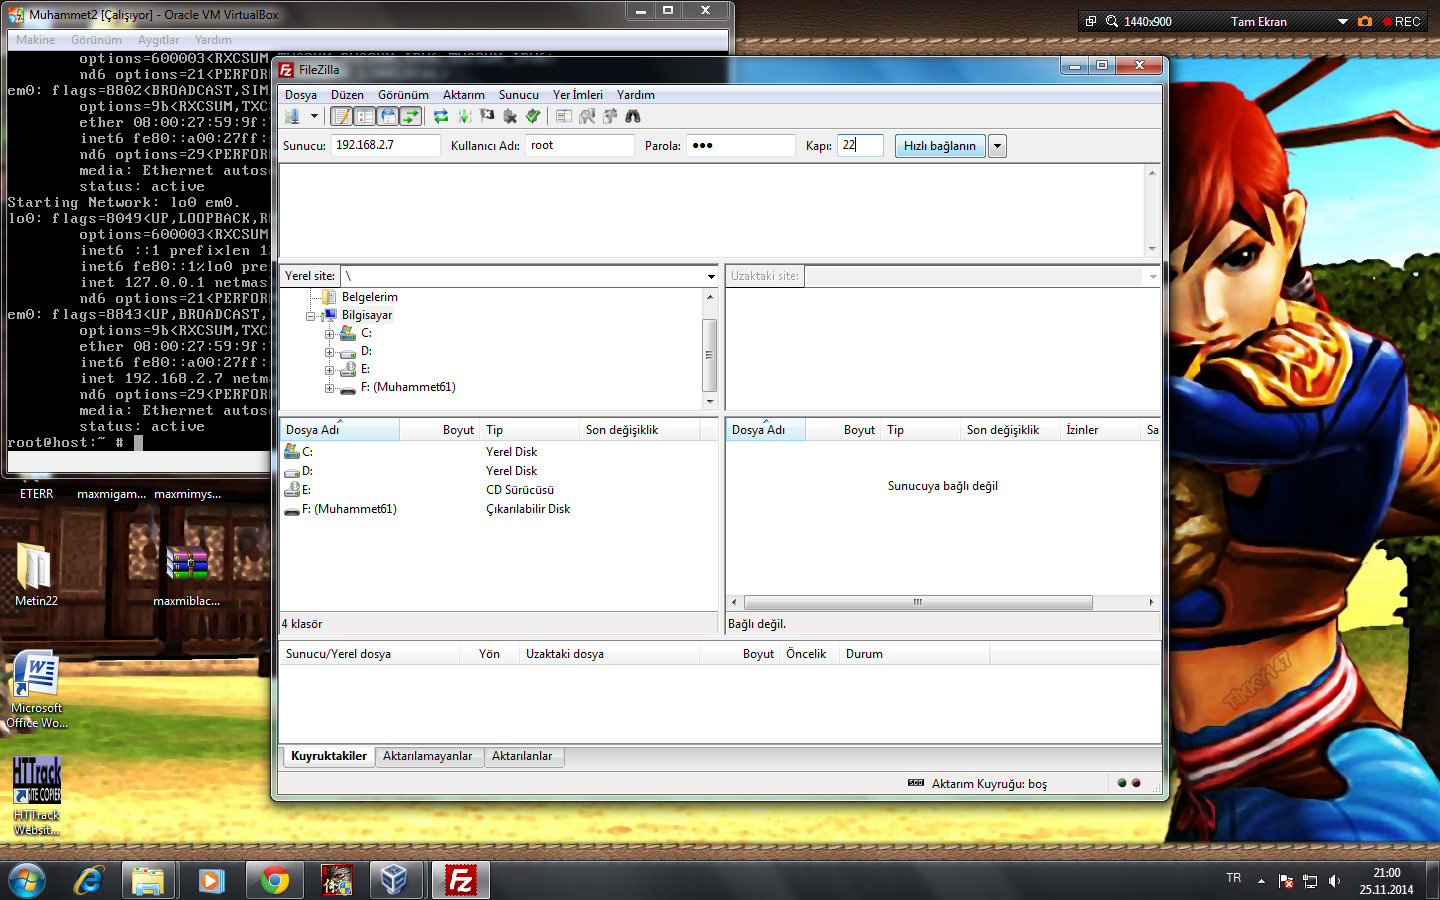Screen dimensions: 1440x900
Task: Open the Aktarım menu
Action: coord(464,95)
